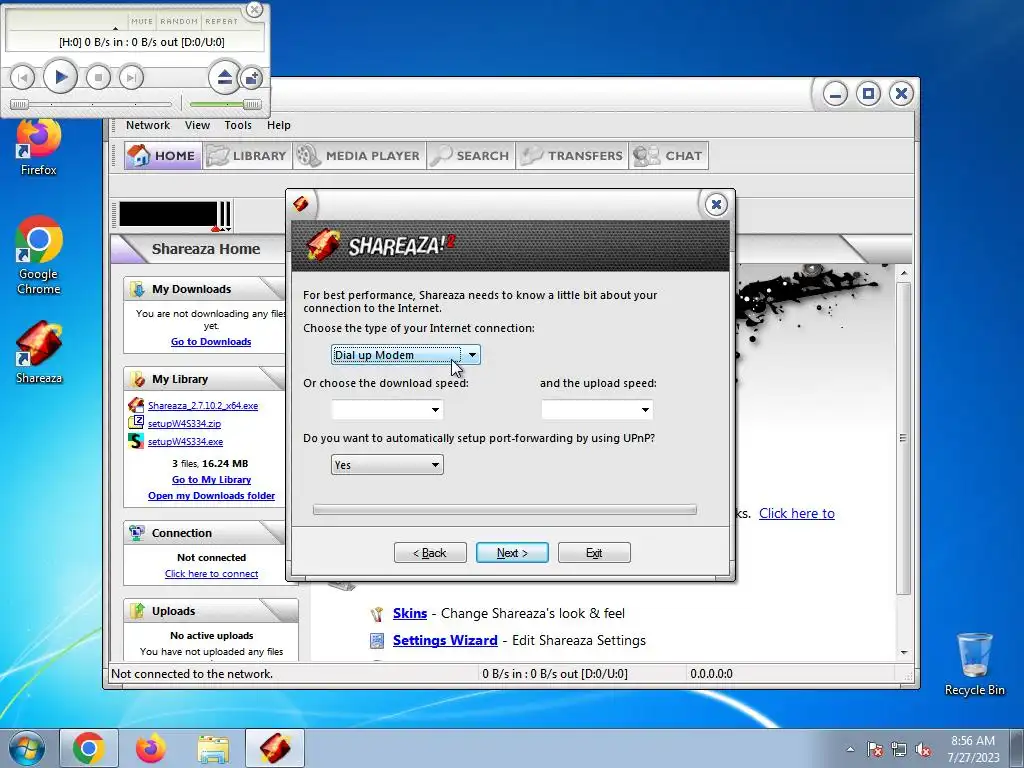Screen dimensions: 1024x768
Task: Click the File Explorer icon in the taskbar
Action: tap(213, 748)
